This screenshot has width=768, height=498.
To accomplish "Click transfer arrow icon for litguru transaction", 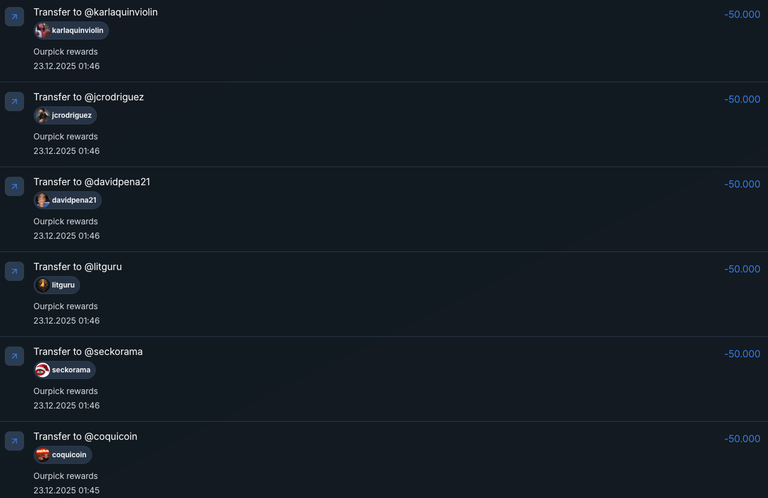I will (x=14, y=271).
